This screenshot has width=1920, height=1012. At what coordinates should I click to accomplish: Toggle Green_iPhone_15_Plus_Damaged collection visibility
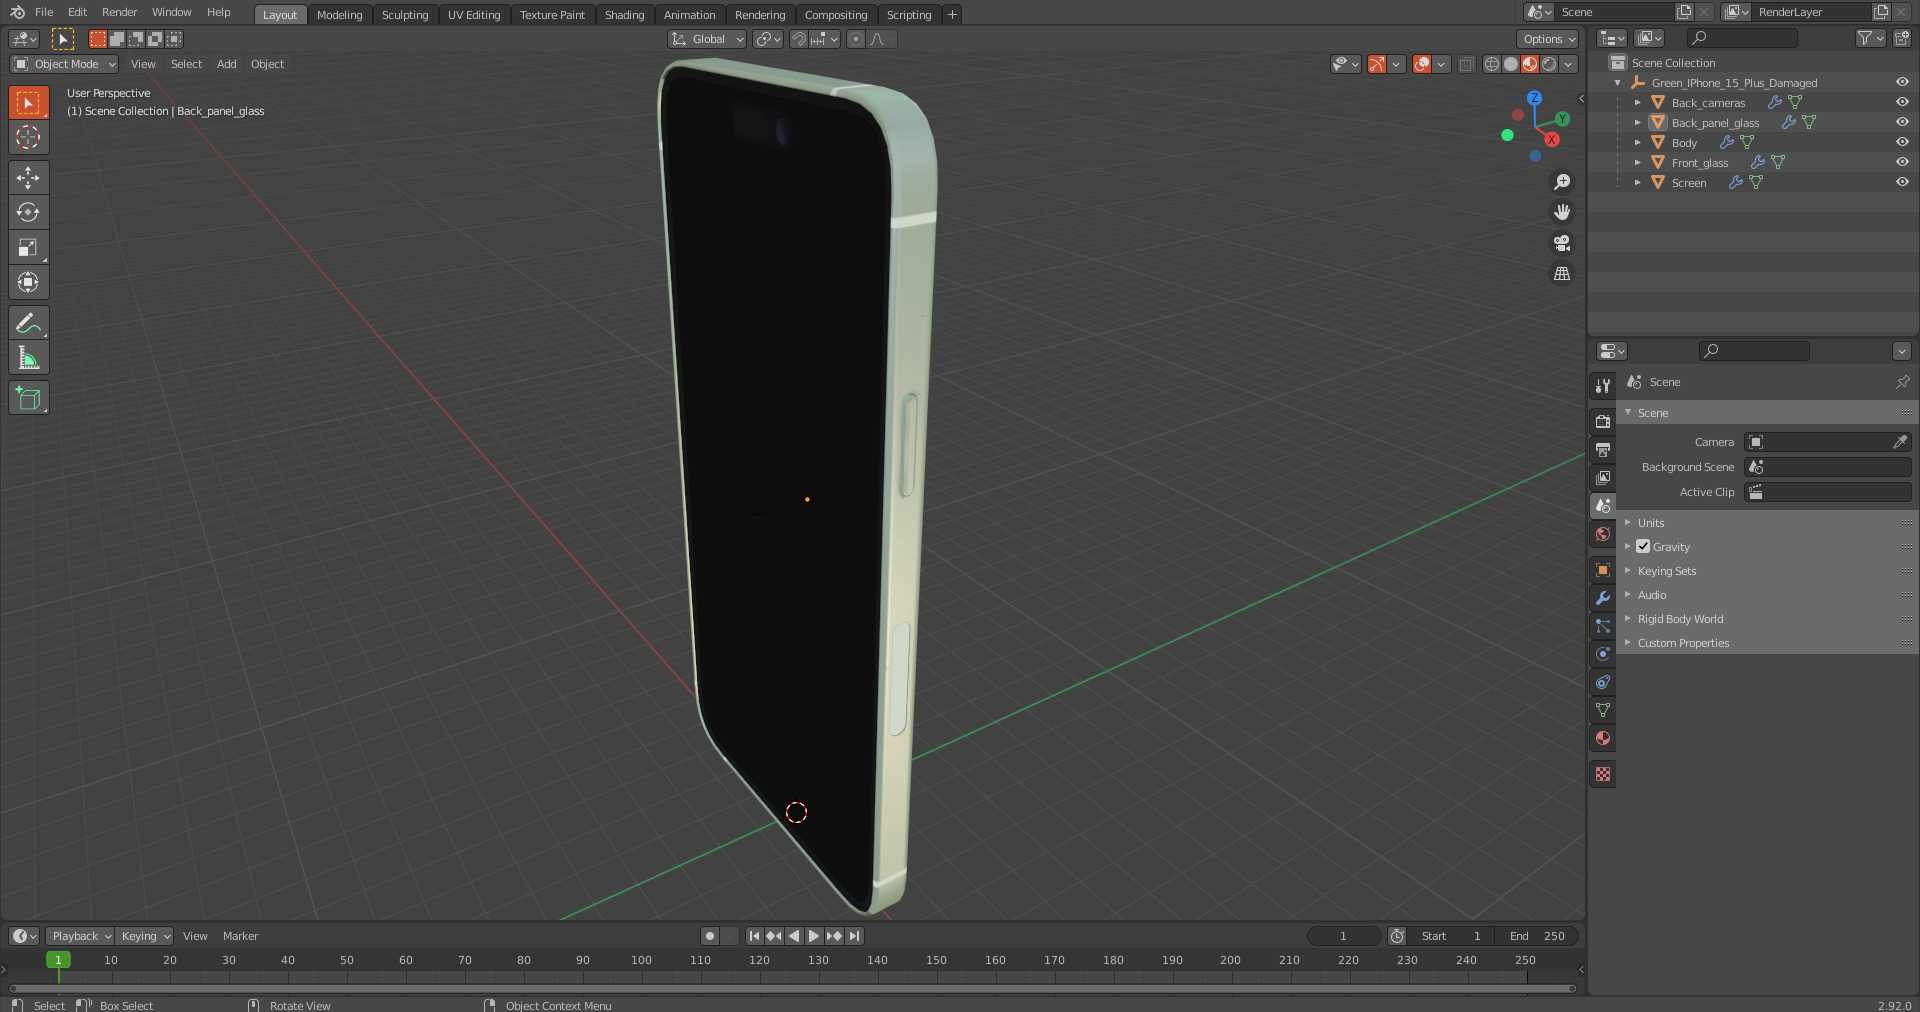pyautogui.click(x=1902, y=82)
